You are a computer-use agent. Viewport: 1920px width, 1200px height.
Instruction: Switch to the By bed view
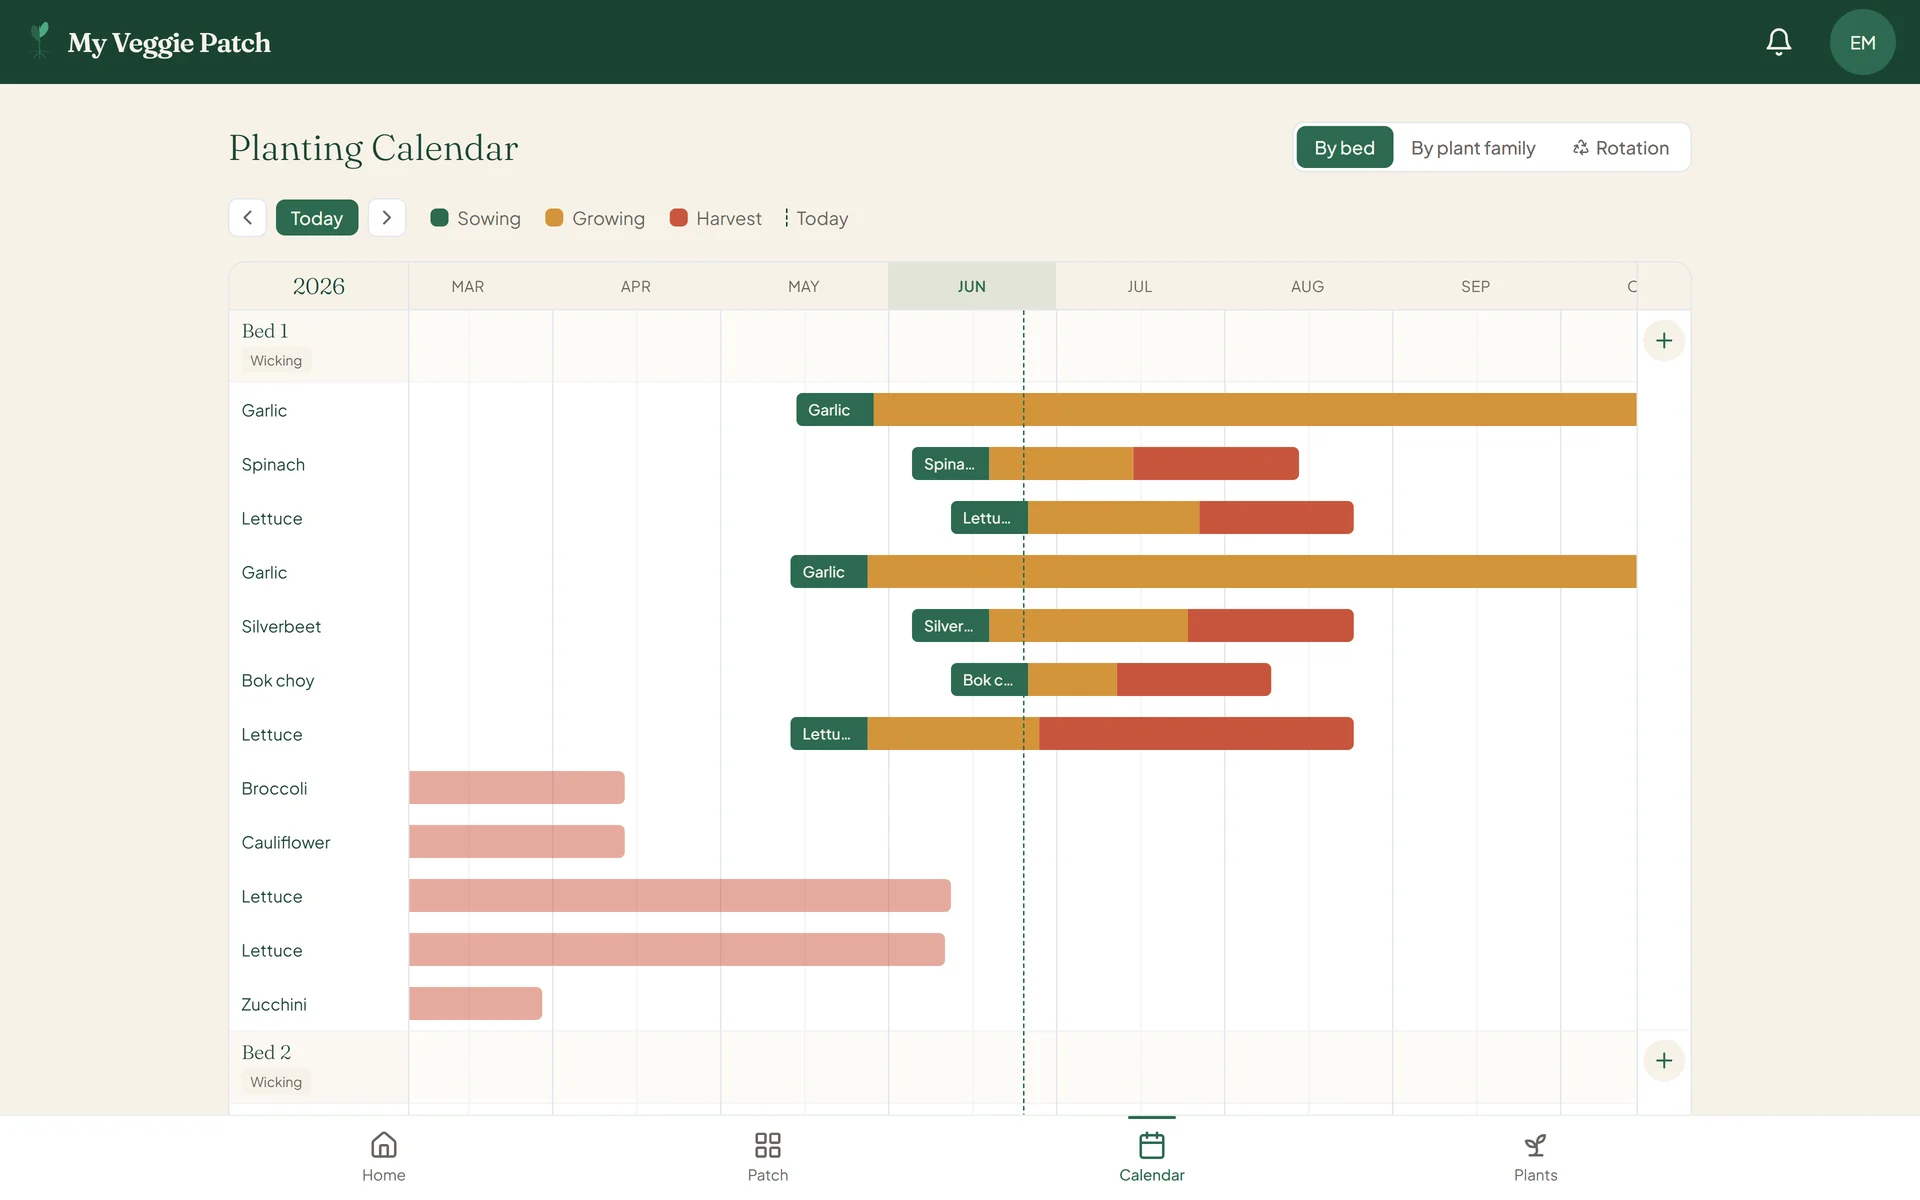click(x=1344, y=148)
